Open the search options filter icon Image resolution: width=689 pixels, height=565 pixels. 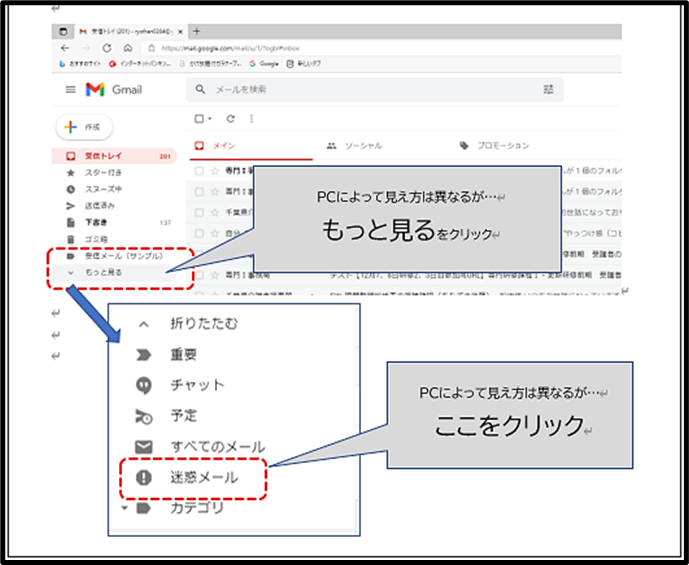[x=548, y=89]
